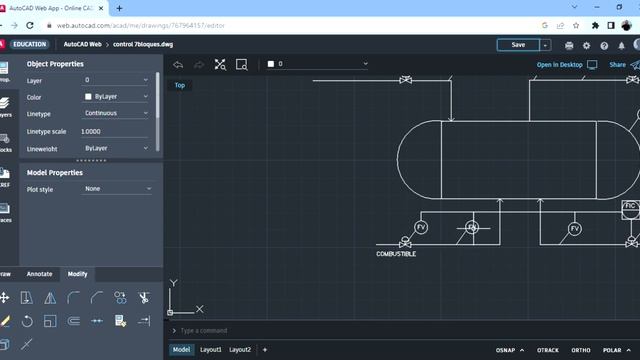Click Open in Desktop link

pyautogui.click(x=567, y=65)
